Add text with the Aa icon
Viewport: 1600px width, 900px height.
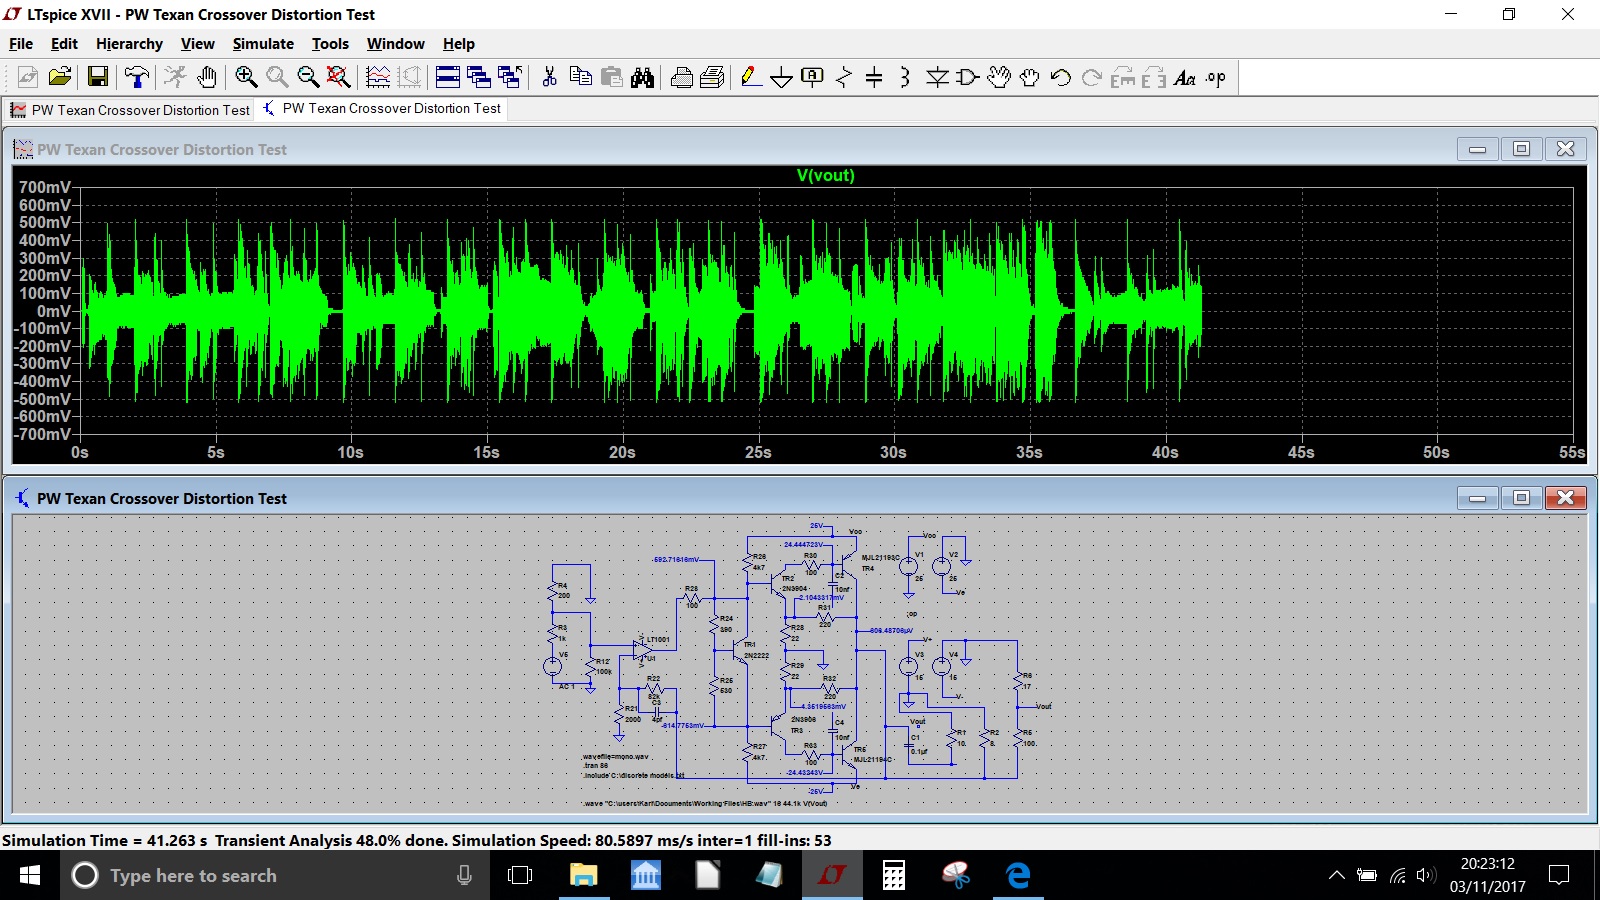(1185, 77)
